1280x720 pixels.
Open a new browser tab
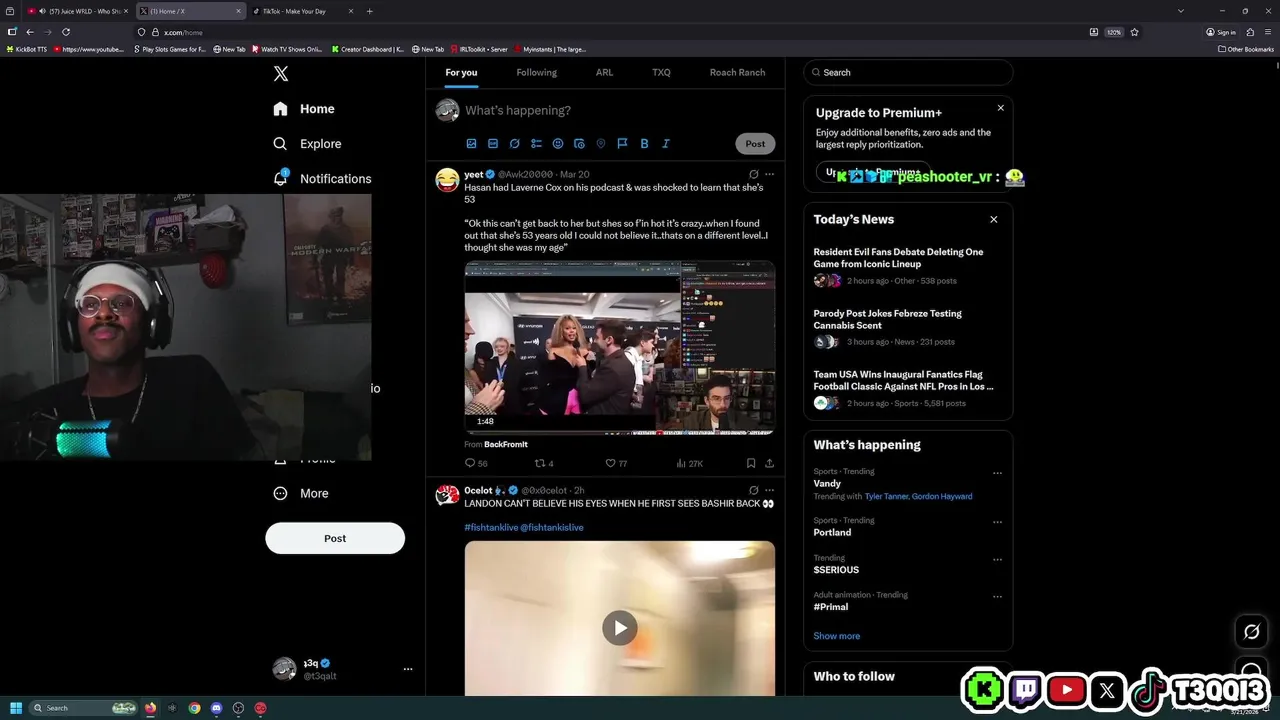coord(370,11)
